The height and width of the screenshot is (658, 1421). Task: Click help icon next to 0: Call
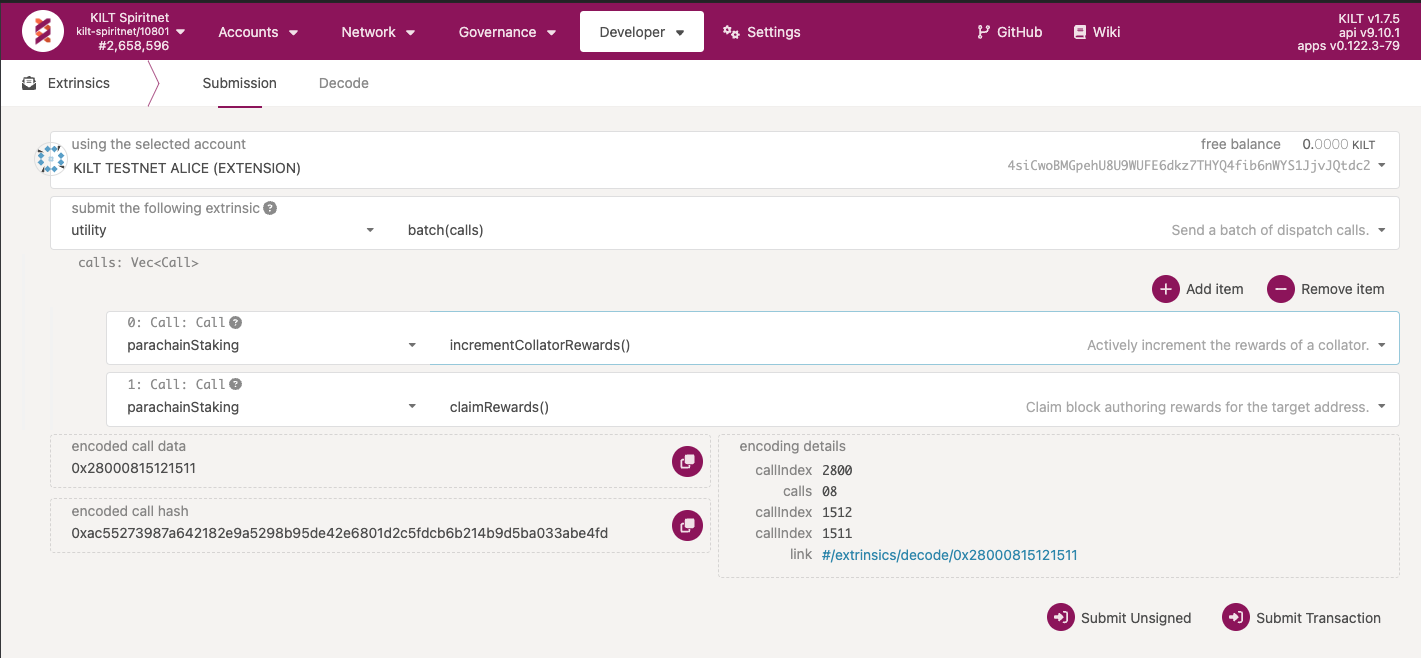235,323
